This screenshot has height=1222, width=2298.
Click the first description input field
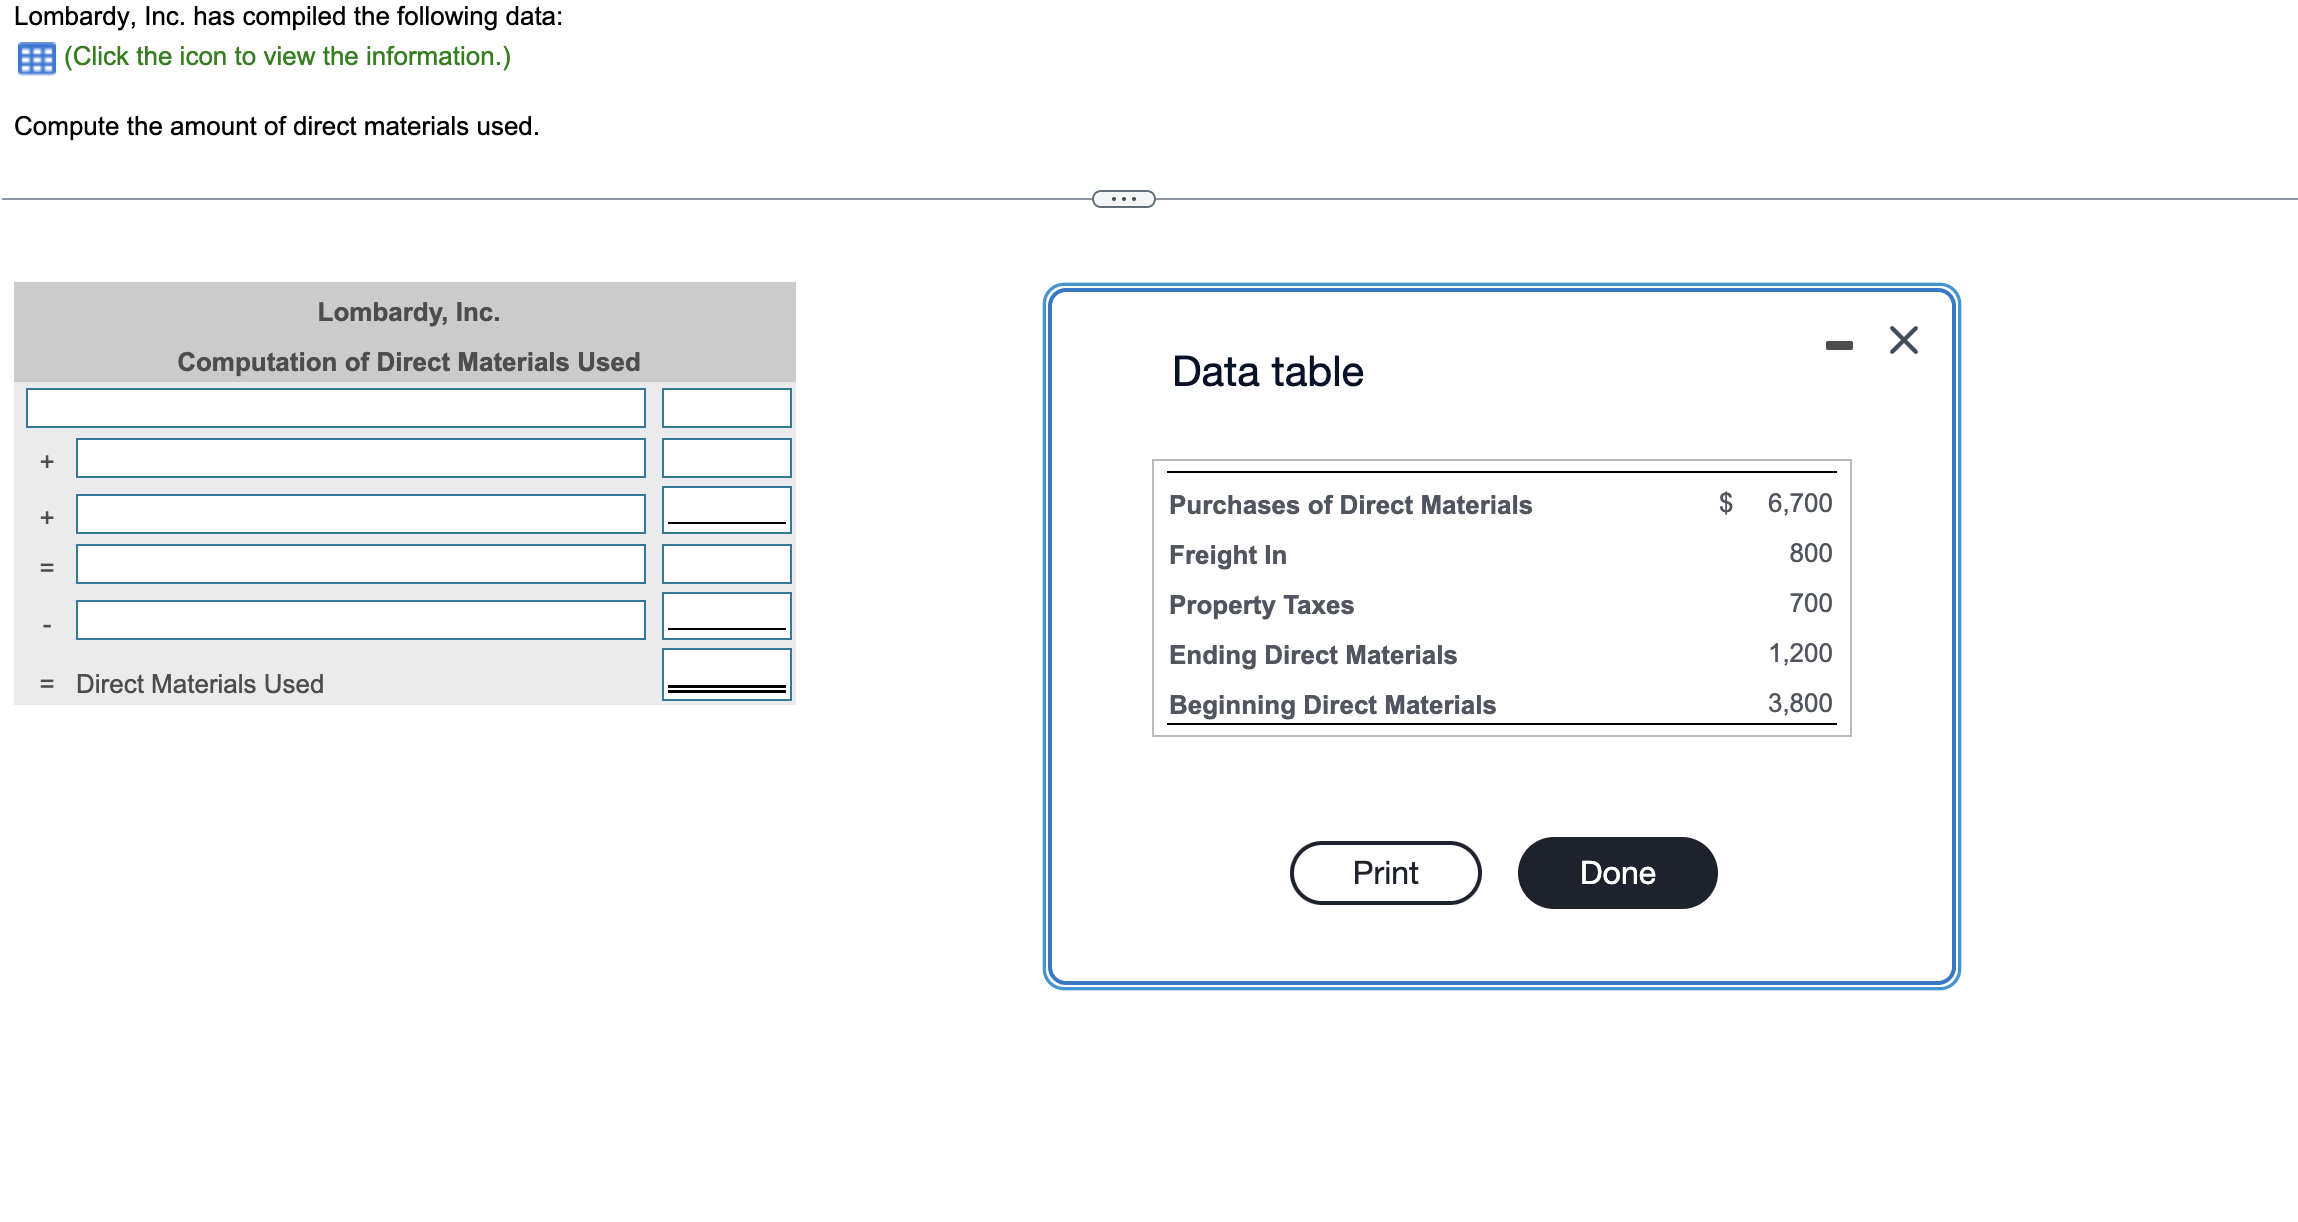pos(335,407)
